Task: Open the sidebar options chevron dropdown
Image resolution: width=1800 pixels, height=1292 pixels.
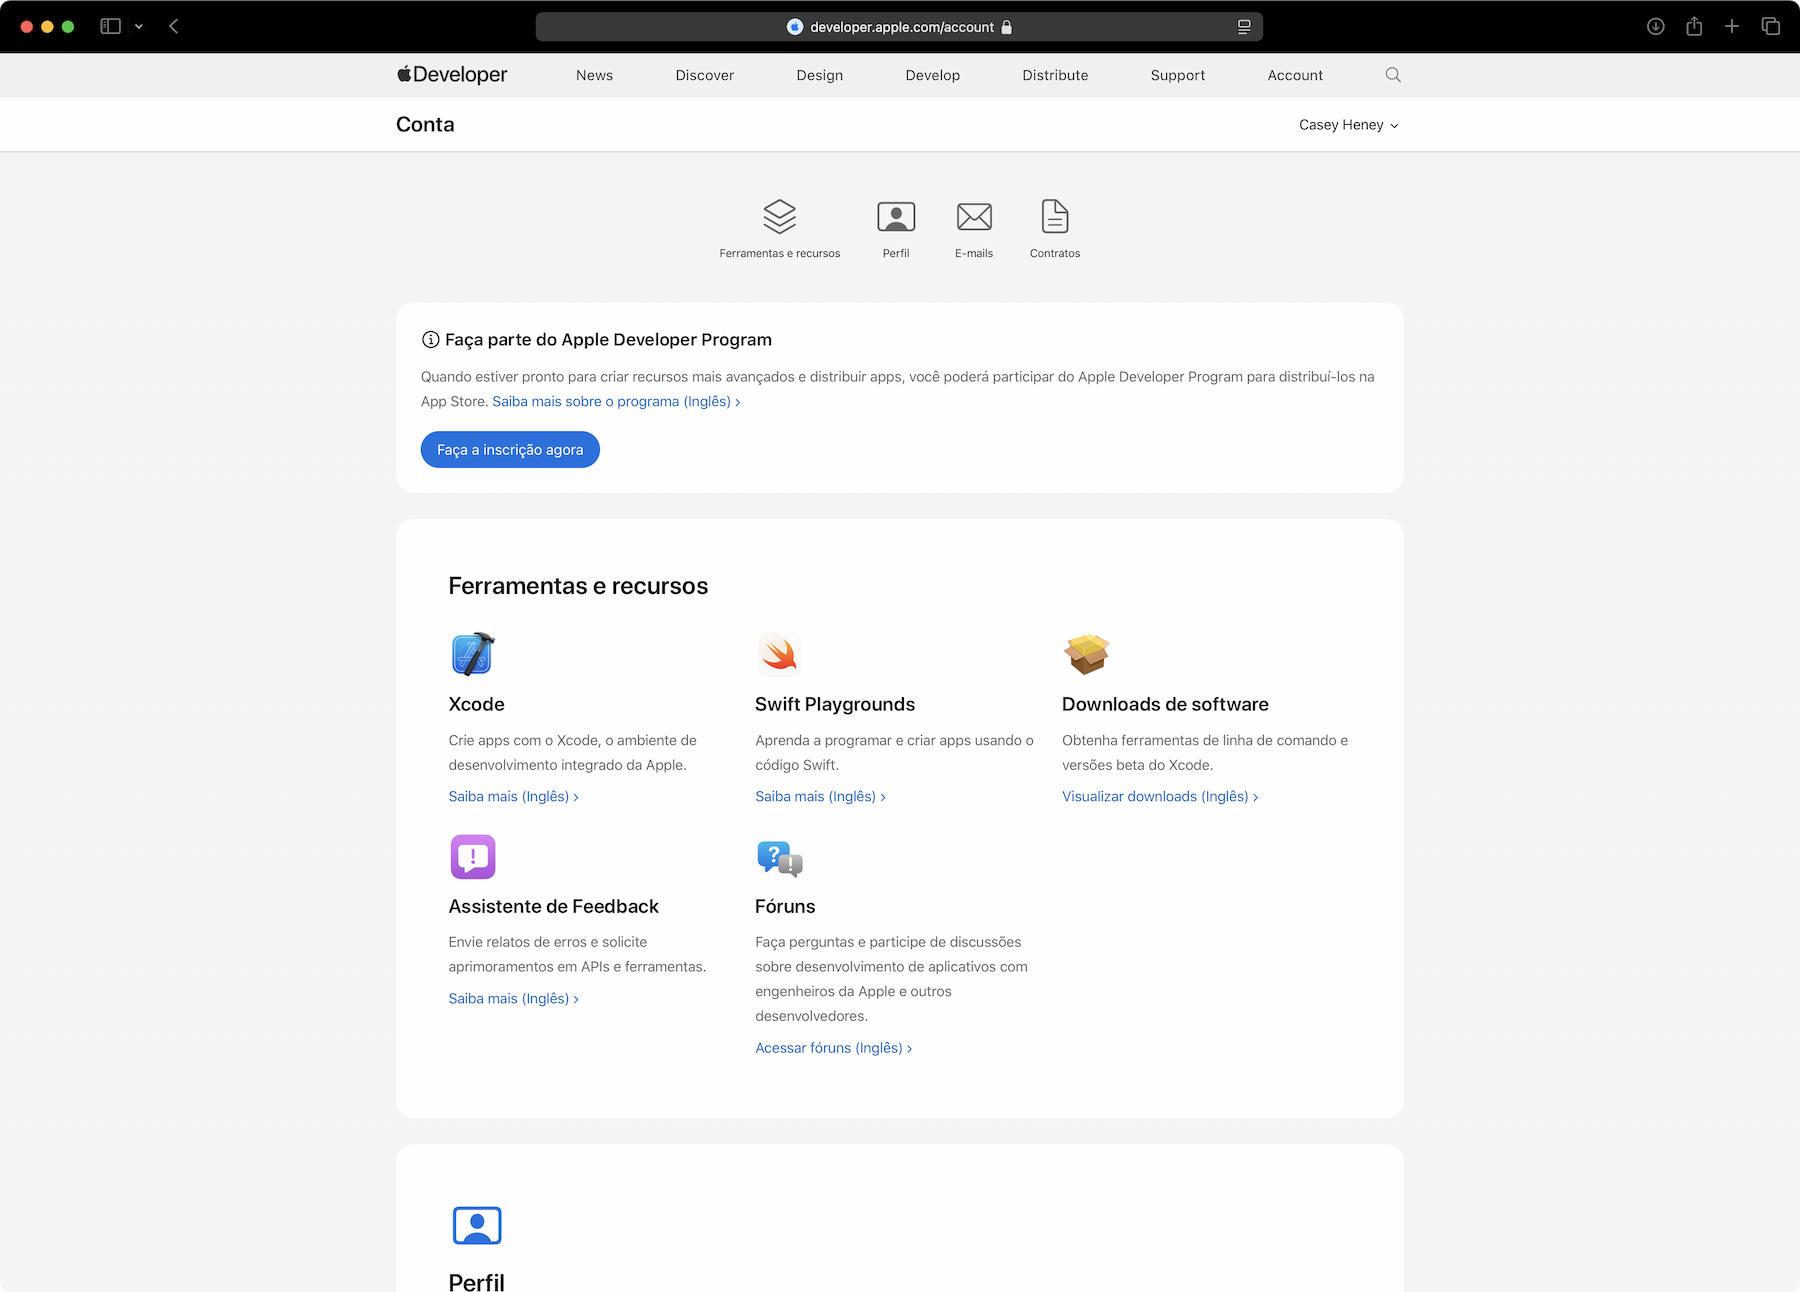Action: [x=139, y=26]
